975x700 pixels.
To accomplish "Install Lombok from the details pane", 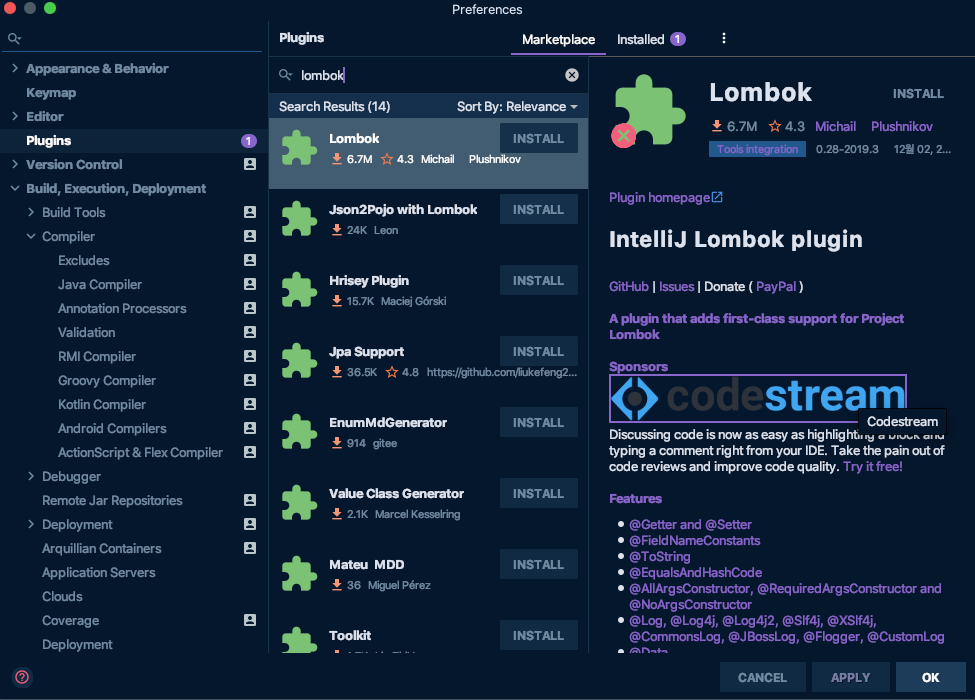I will click(x=918, y=94).
